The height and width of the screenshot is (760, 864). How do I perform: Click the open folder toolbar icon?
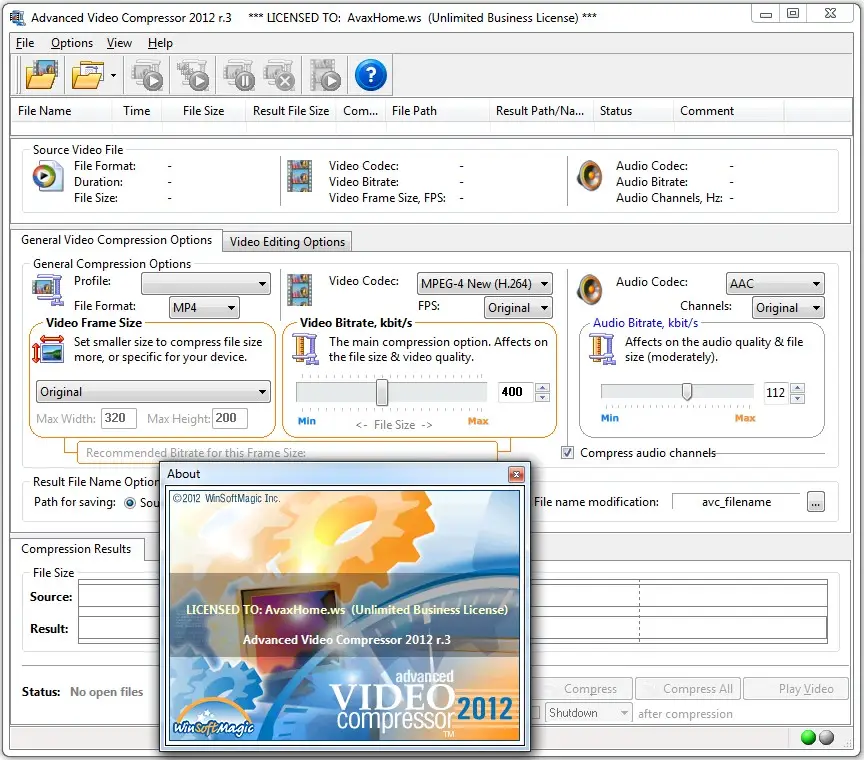coord(88,75)
